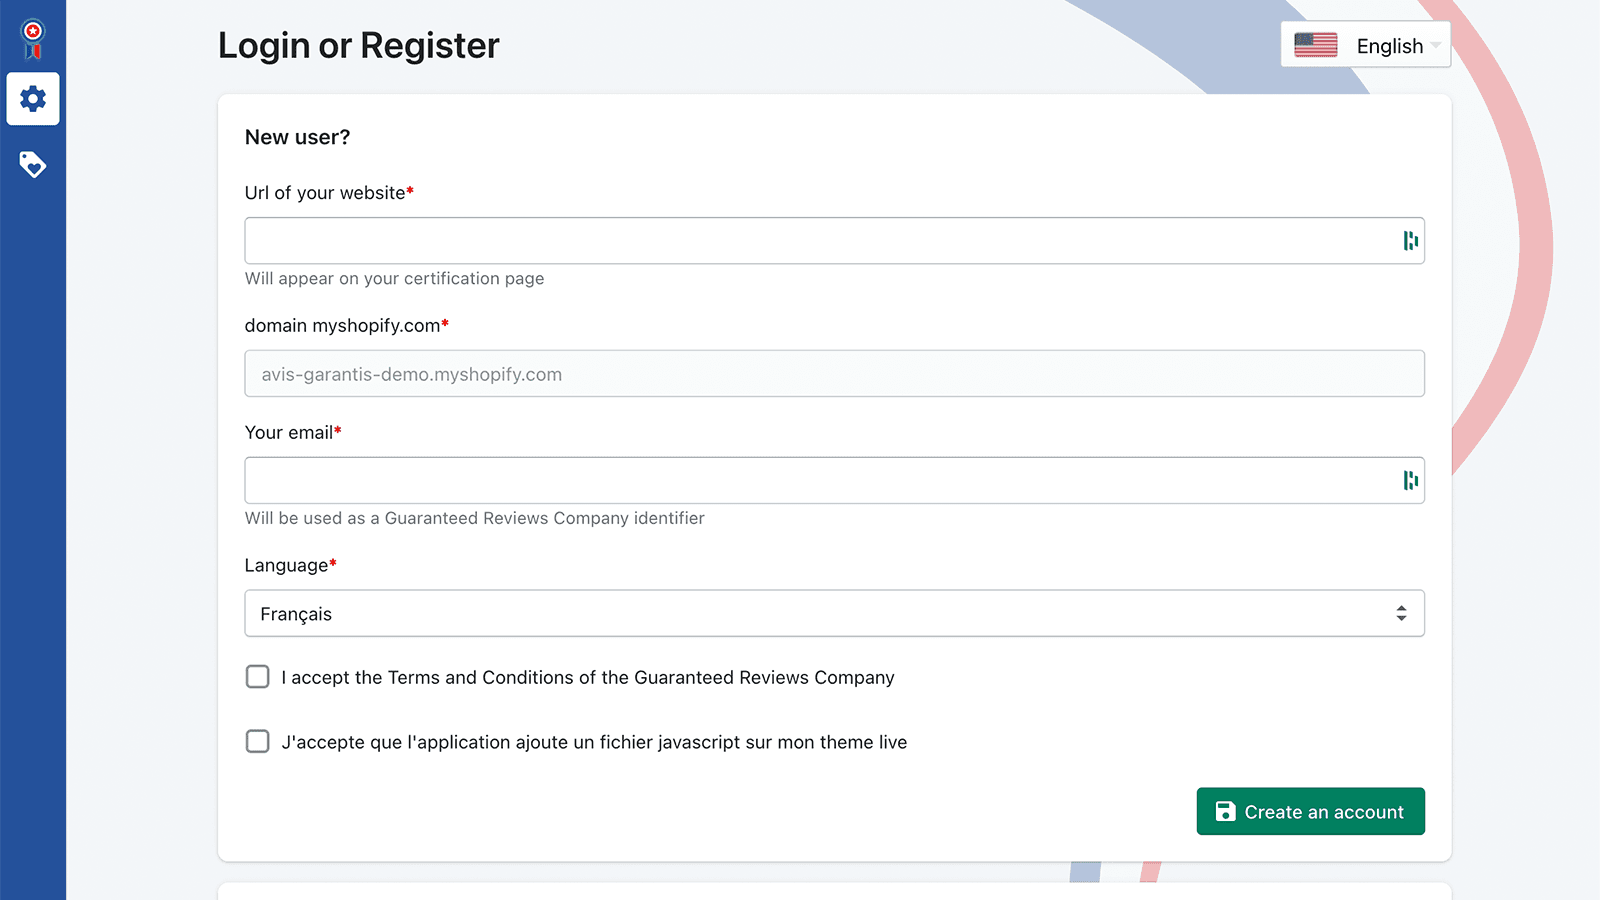Image resolution: width=1600 pixels, height=900 pixels.
Task: Focus the Url of your website field
Action: pos(820,241)
